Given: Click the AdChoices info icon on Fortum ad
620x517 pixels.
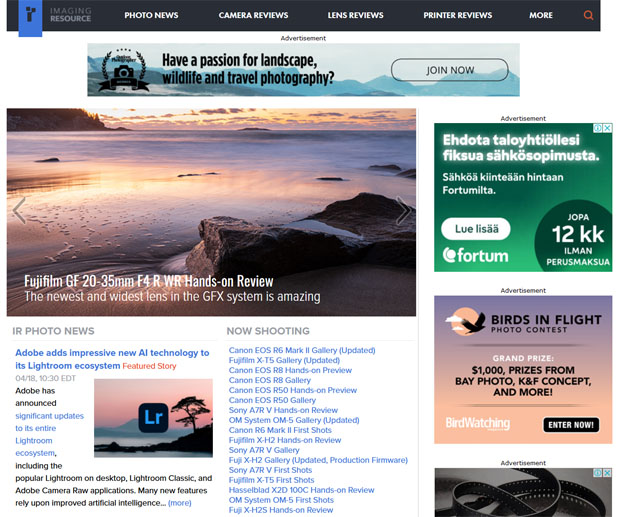Looking at the screenshot, I should pos(598,128).
